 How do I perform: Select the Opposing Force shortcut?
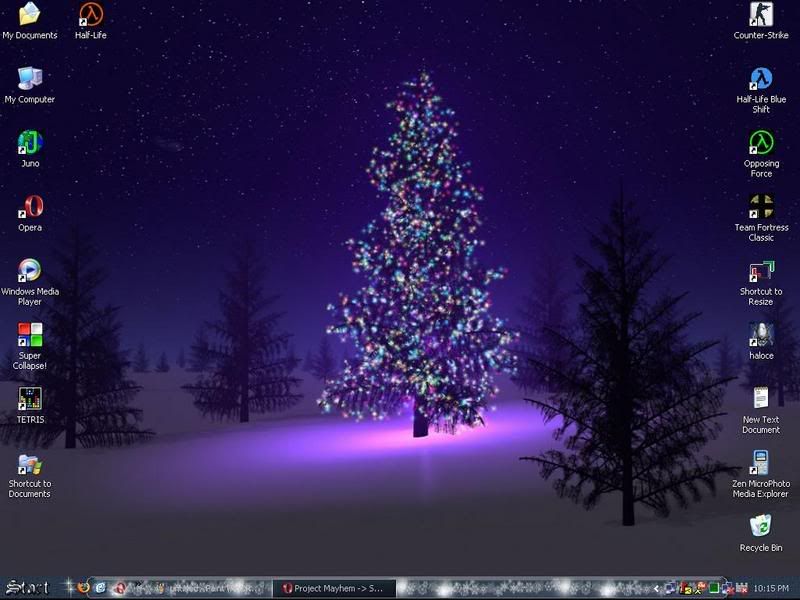tap(761, 143)
